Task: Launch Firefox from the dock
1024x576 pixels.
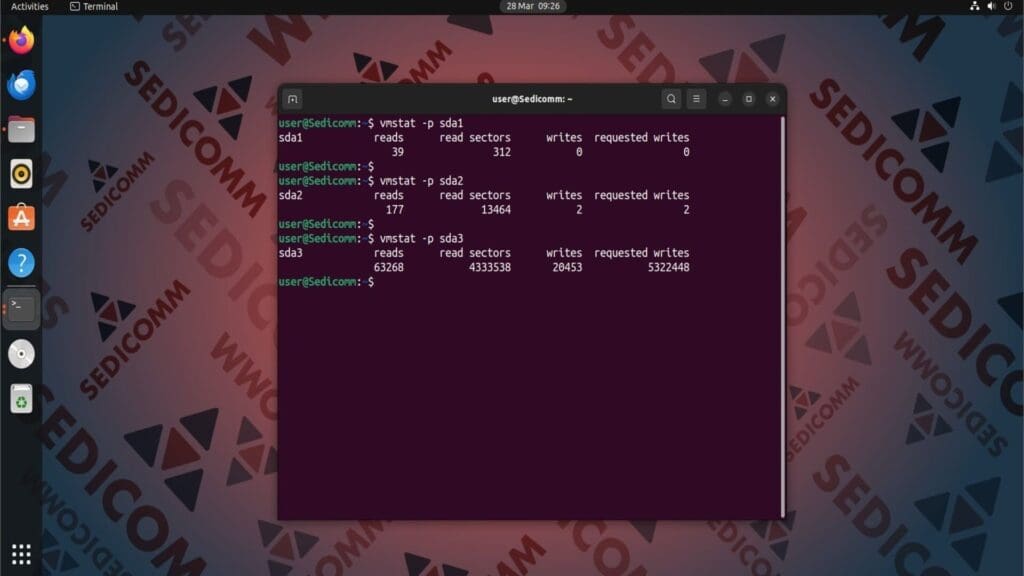Action: tap(20, 42)
